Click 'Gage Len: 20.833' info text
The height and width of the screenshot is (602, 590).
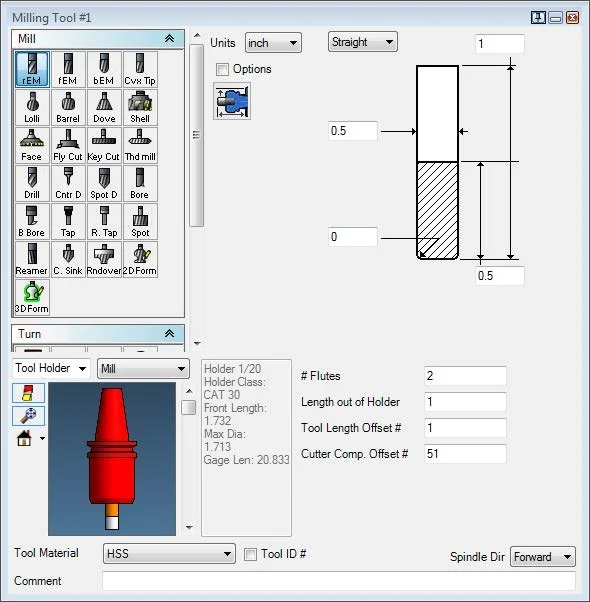coord(246,460)
